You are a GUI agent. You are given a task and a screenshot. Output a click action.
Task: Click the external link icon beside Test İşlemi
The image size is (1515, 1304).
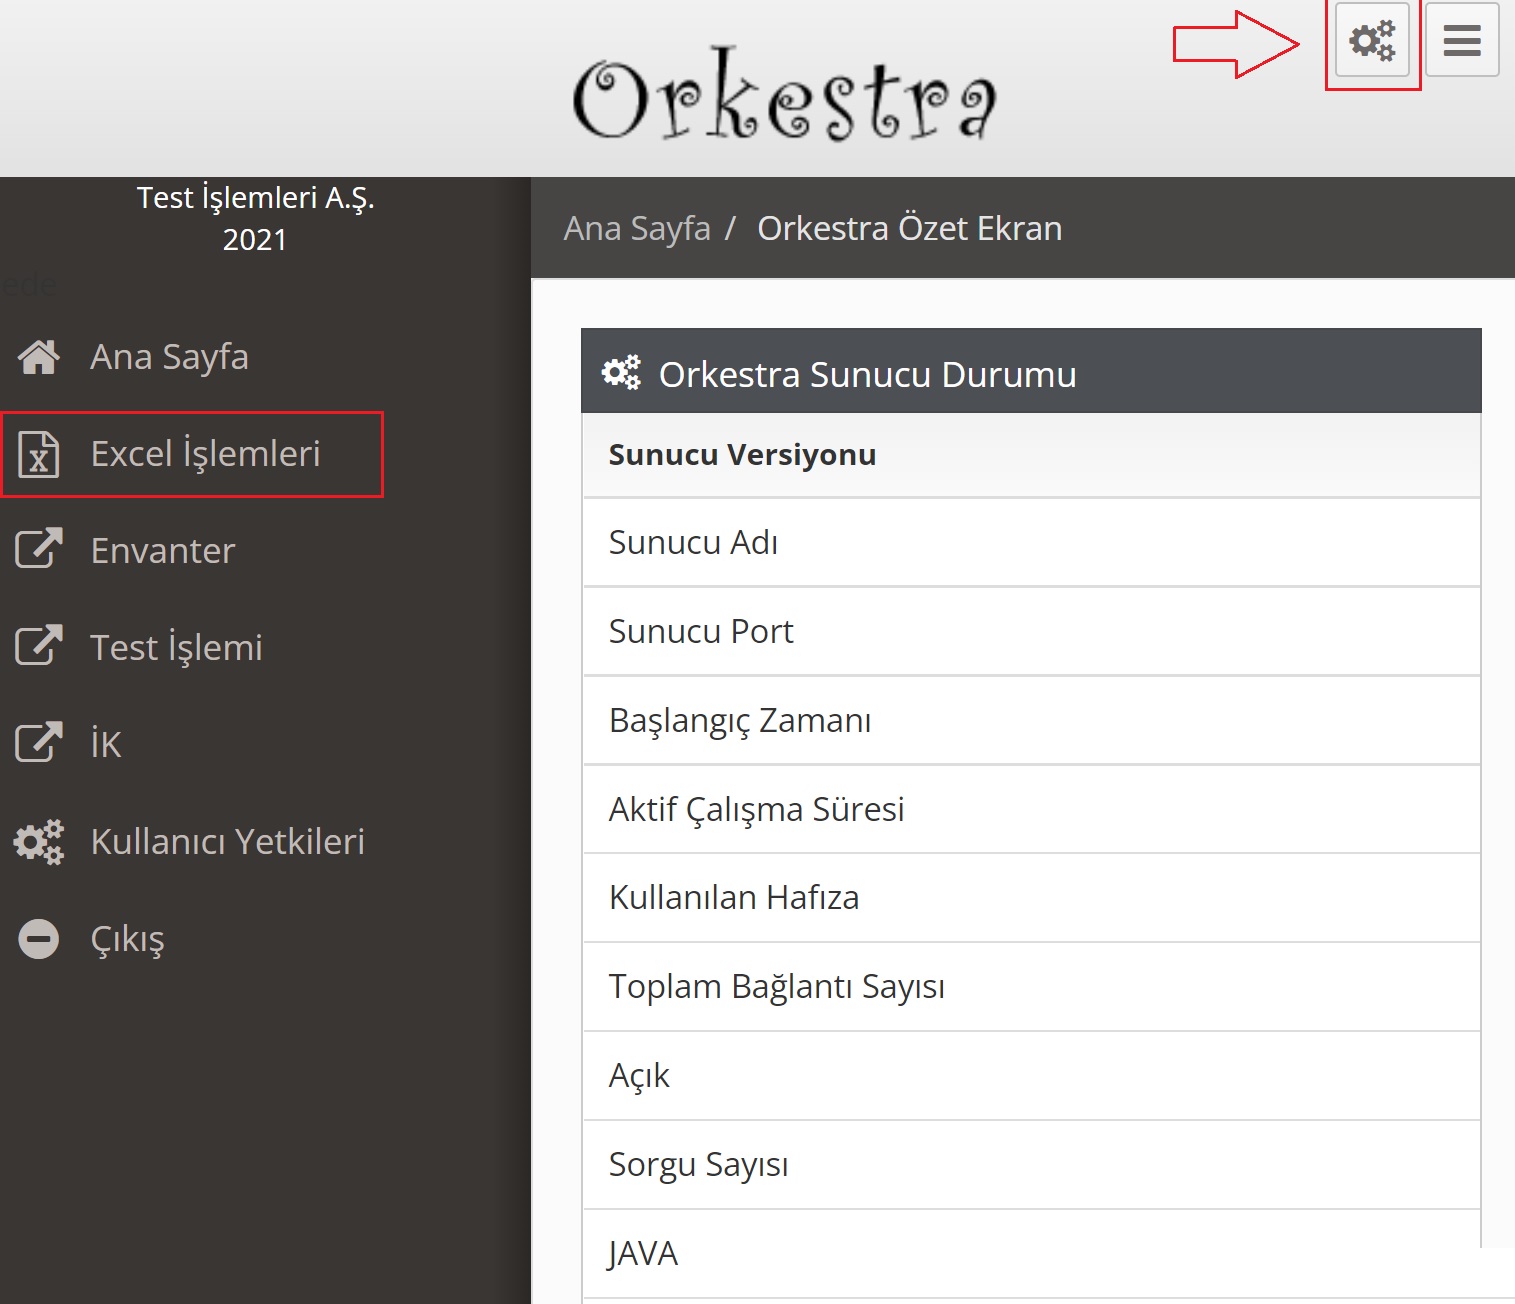point(39,646)
